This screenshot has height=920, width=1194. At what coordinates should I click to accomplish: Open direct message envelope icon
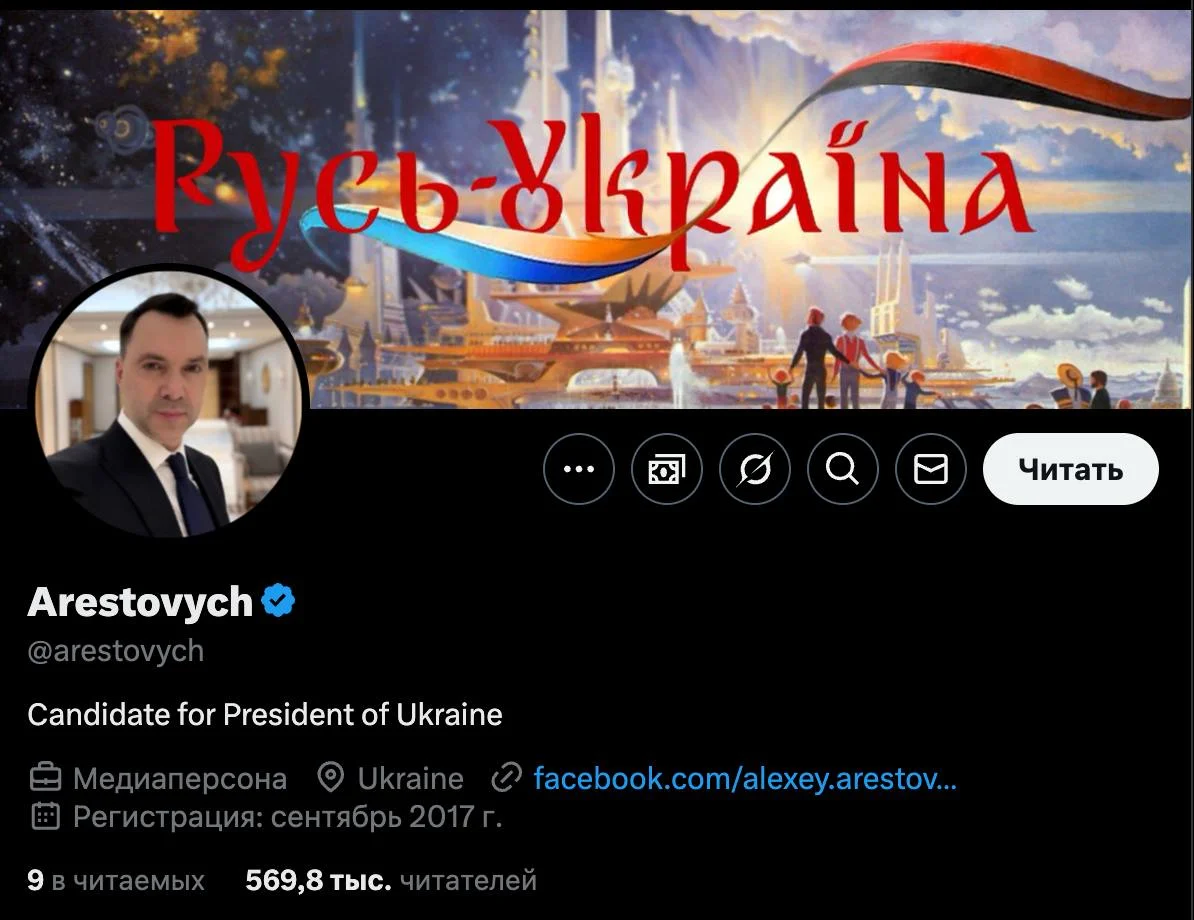pos(931,469)
